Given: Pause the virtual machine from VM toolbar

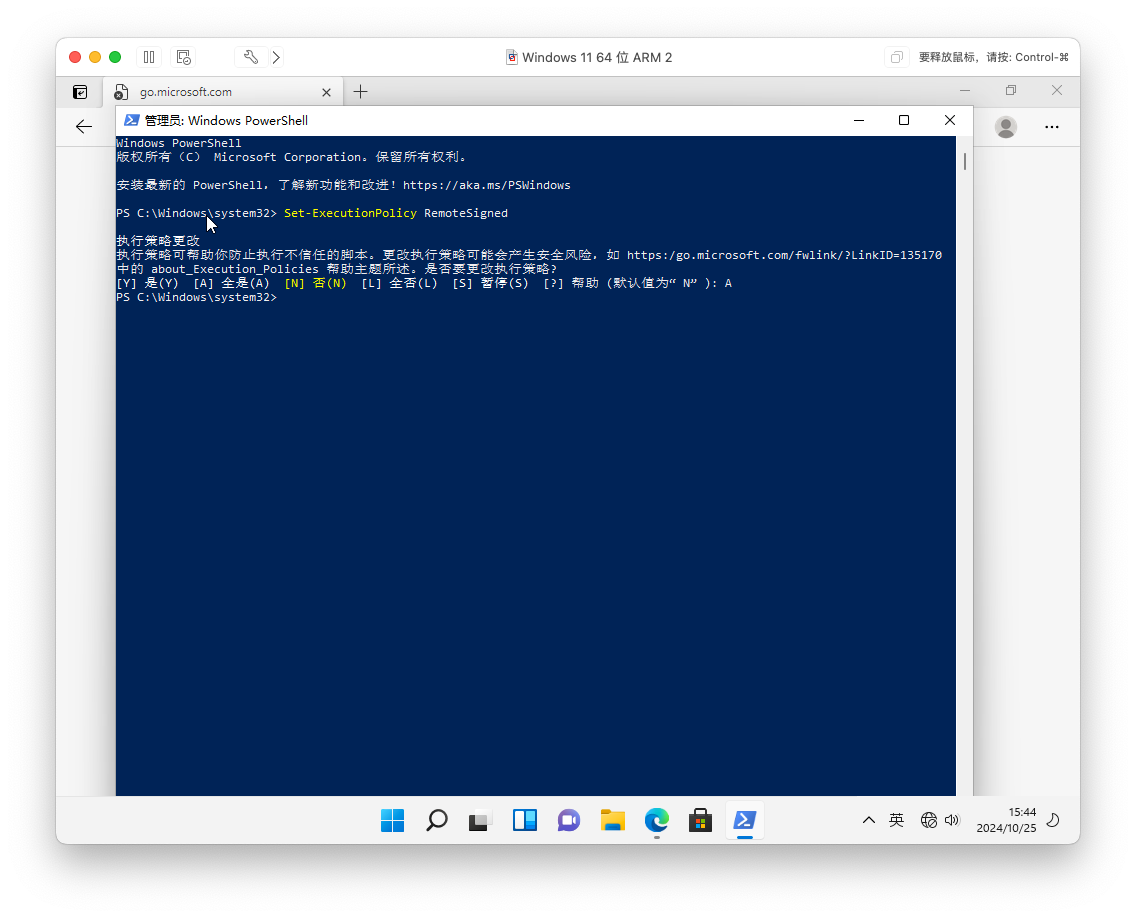Looking at the screenshot, I should 149,57.
